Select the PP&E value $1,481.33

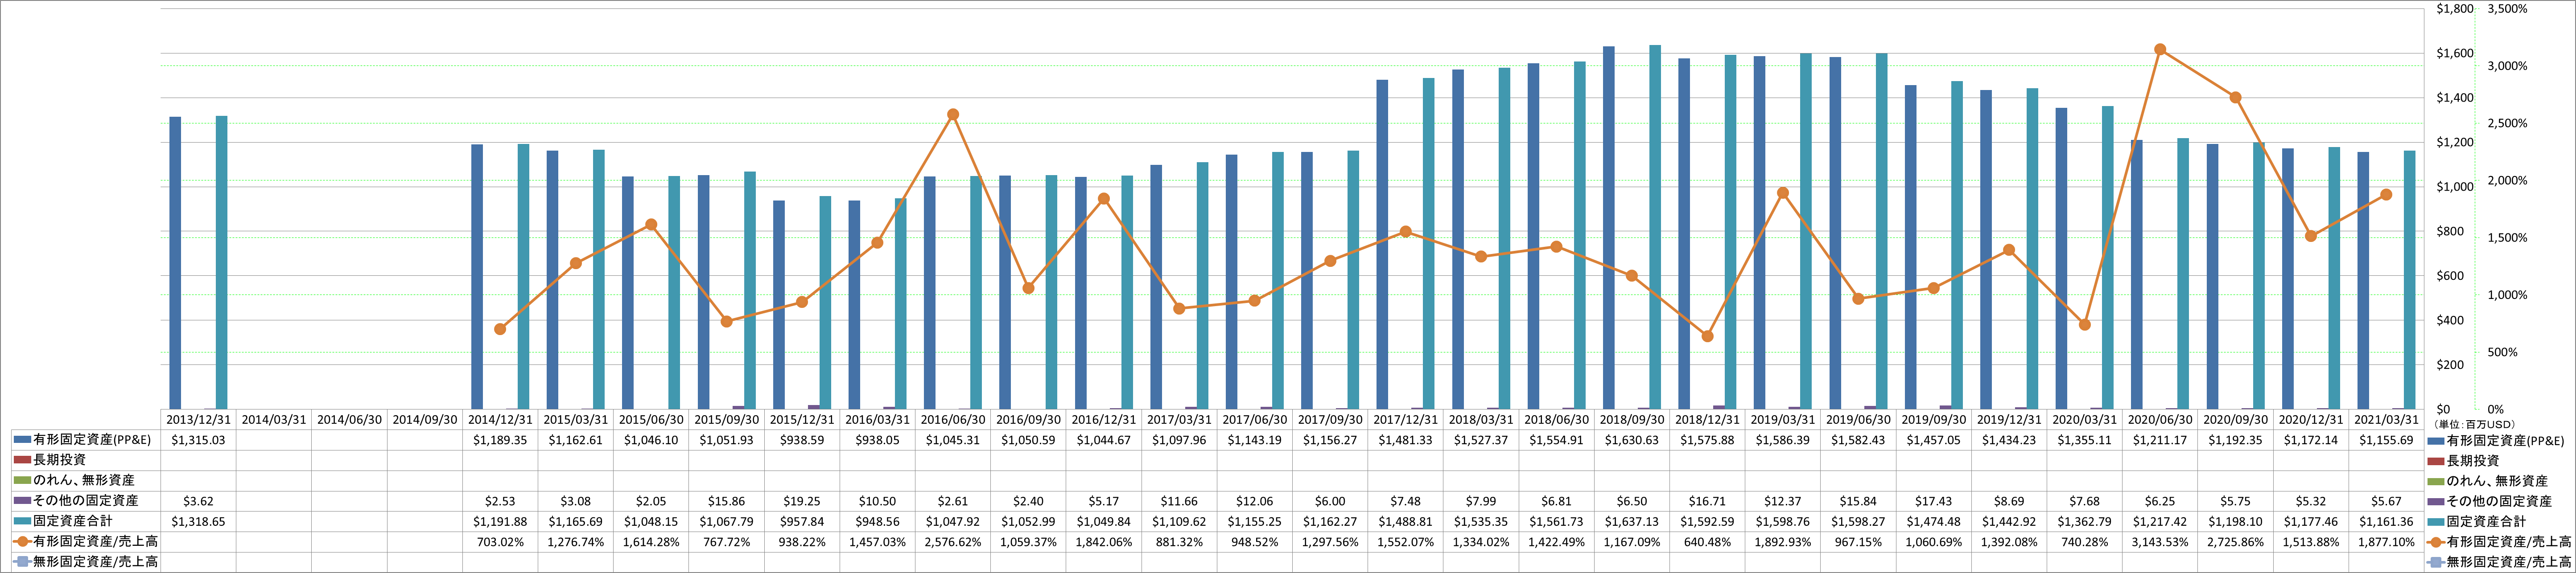click(1405, 440)
